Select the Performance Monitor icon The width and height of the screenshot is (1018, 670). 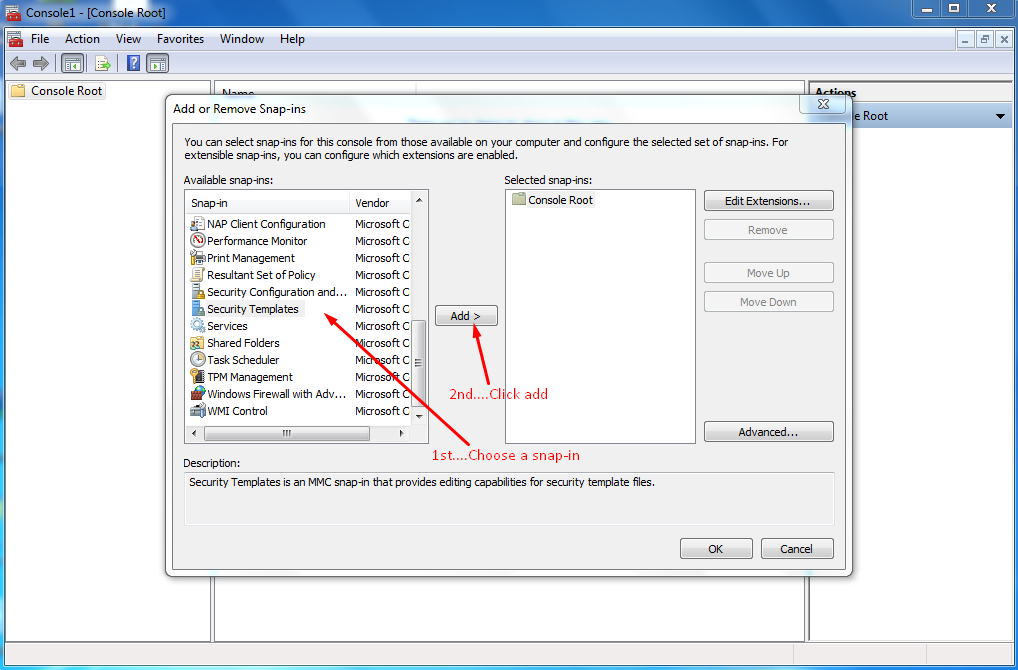tap(197, 241)
